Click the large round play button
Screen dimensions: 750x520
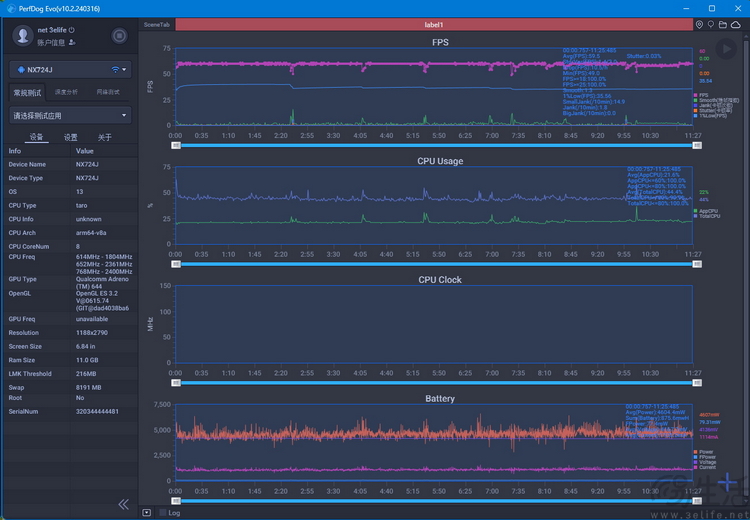tap(726, 49)
